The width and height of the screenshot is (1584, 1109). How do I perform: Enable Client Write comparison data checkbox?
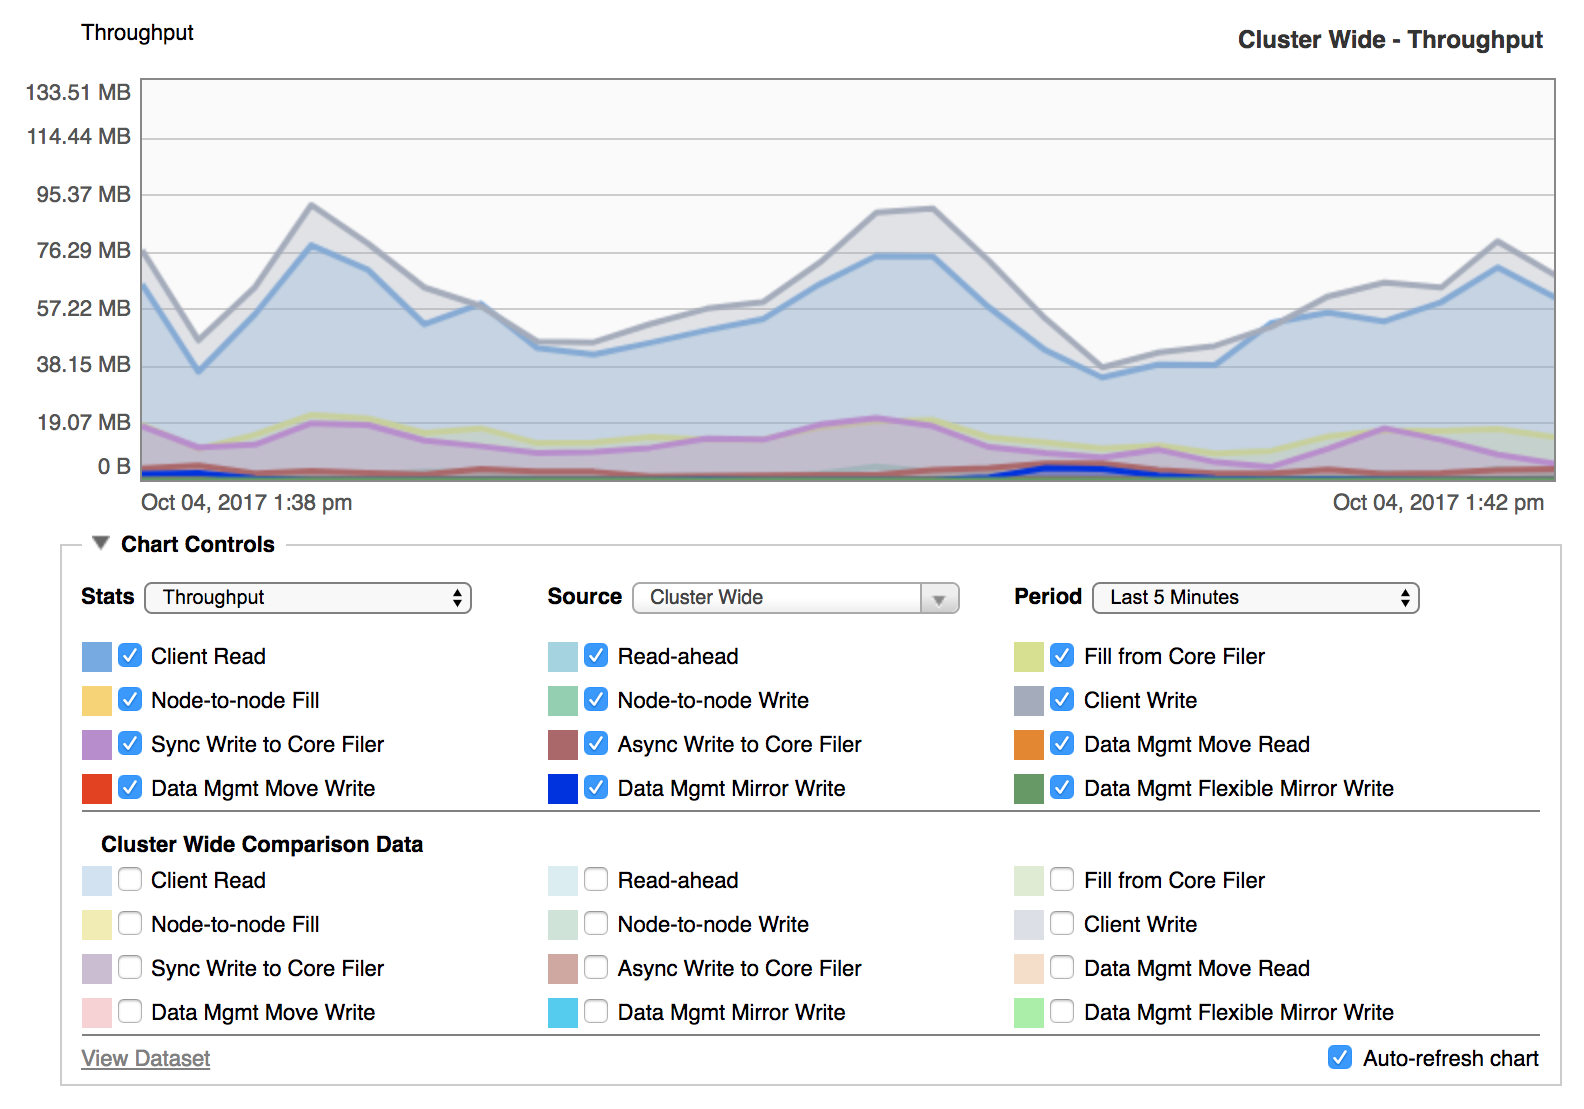[1062, 924]
